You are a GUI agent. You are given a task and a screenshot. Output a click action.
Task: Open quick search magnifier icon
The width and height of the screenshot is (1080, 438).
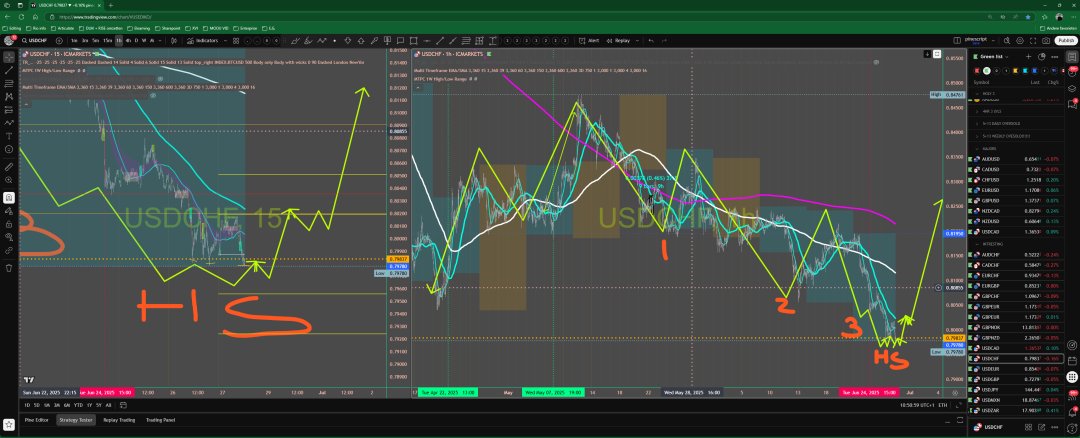pyautogui.click(x=1006, y=41)
